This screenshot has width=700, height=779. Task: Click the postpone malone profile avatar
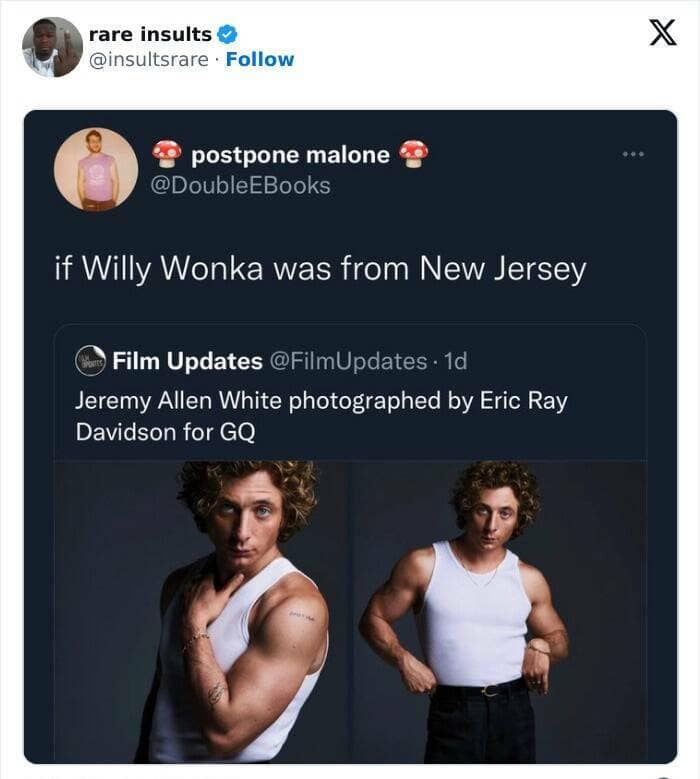(x=96, y=169)
